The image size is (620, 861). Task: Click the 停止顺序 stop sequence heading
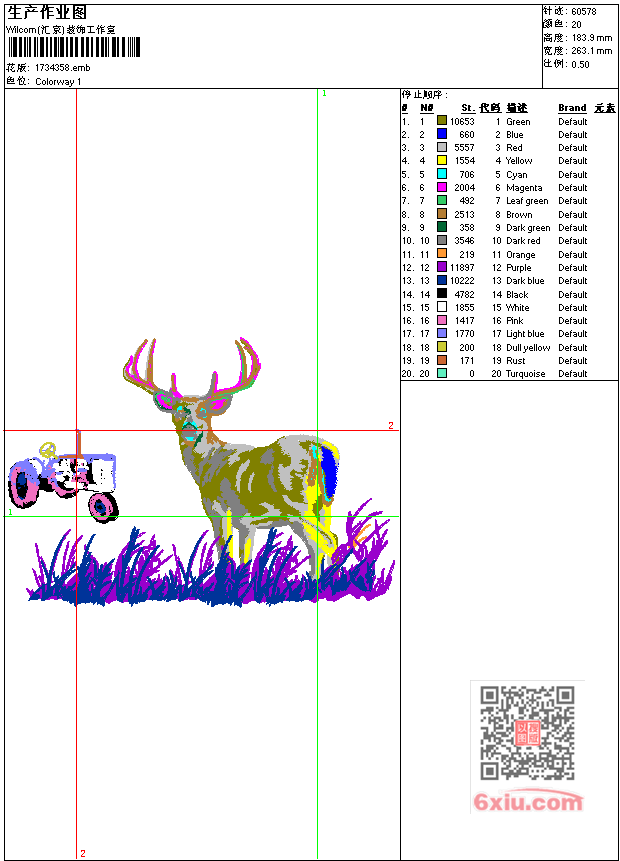coord(424,94)
